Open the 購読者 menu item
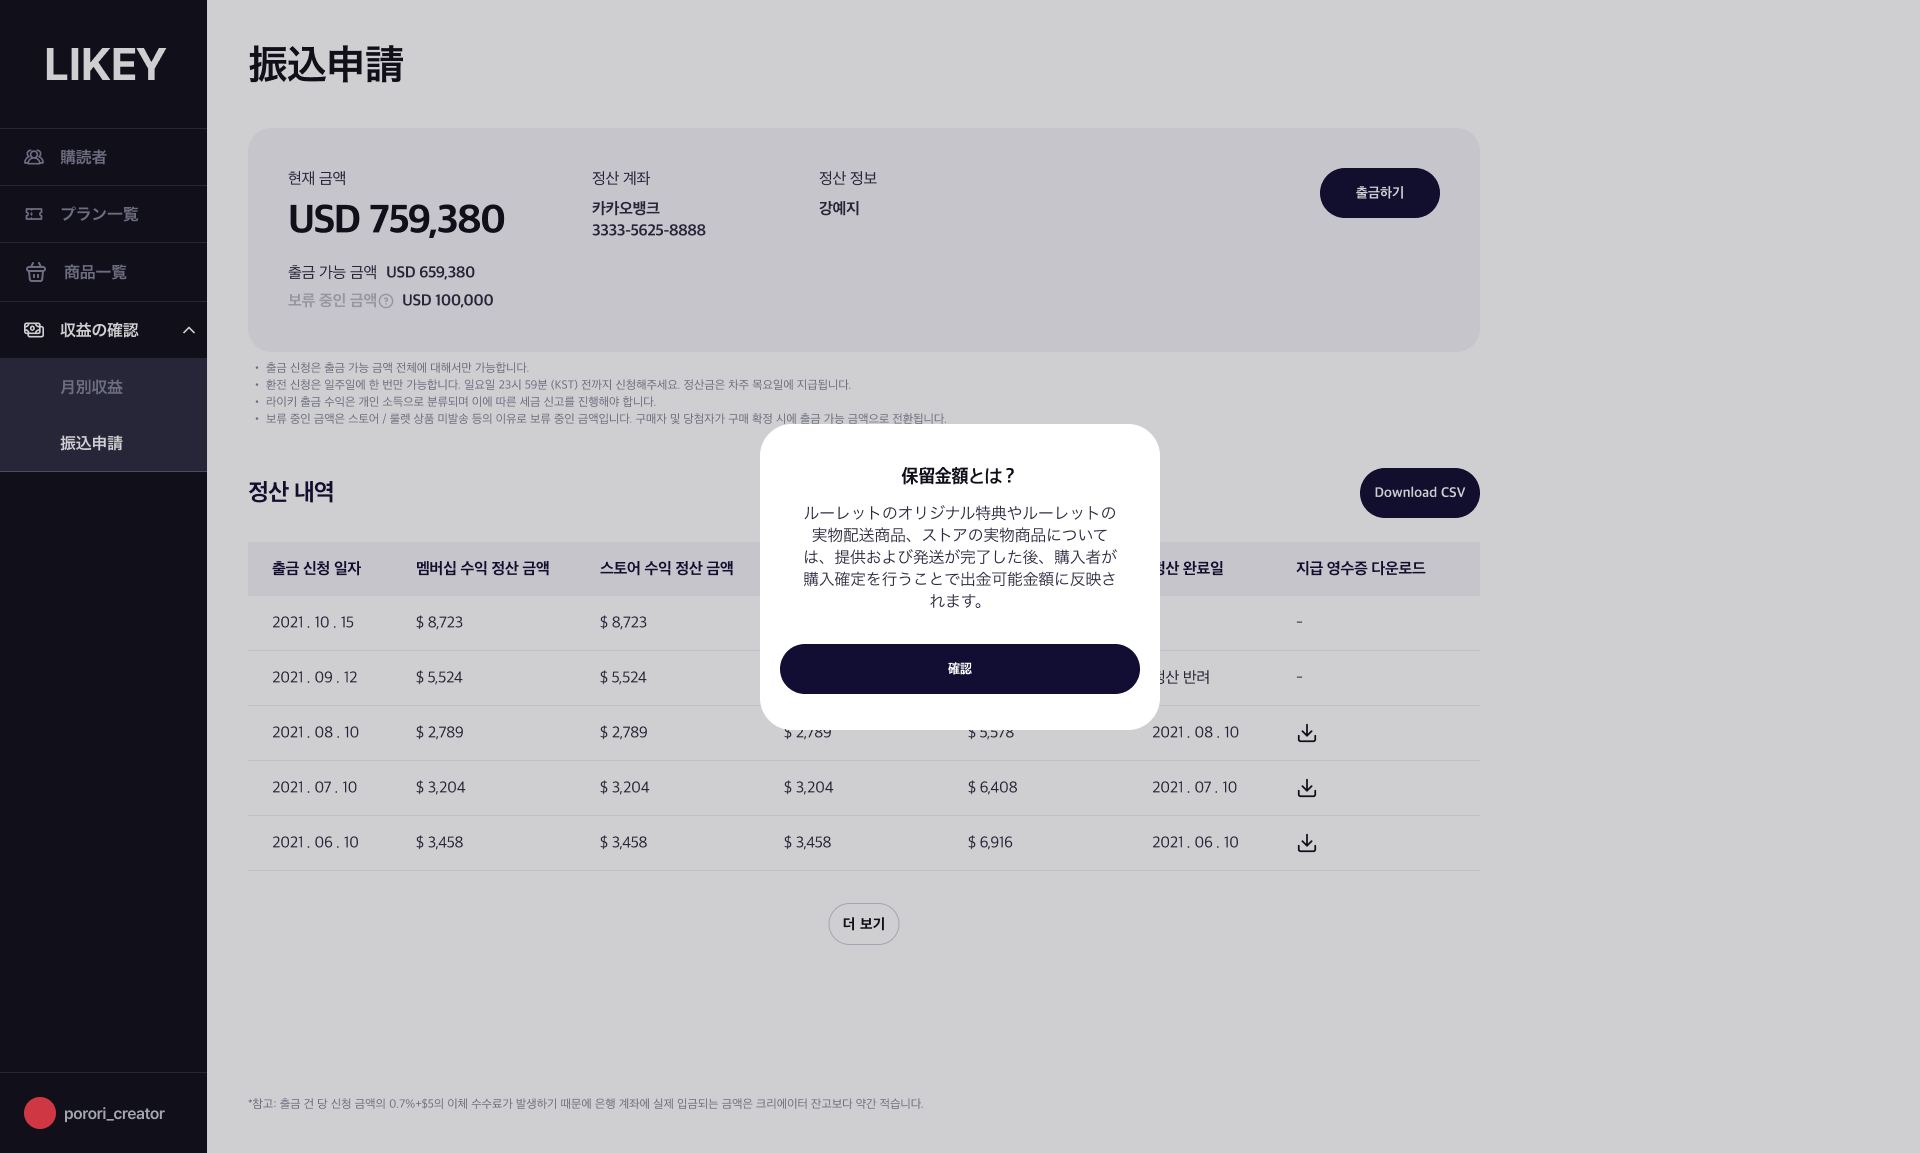This screenshot has height=1153, width=1920. [83, 157]
